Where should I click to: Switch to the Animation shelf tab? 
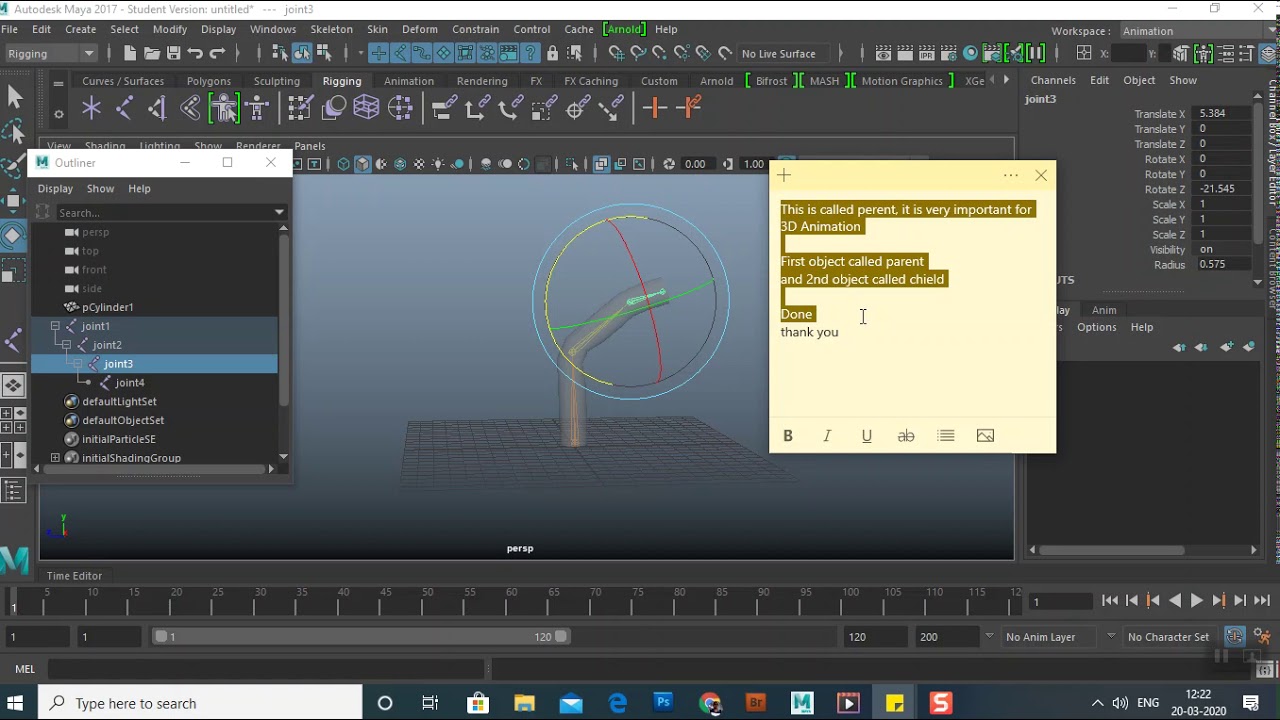[409, 81]
